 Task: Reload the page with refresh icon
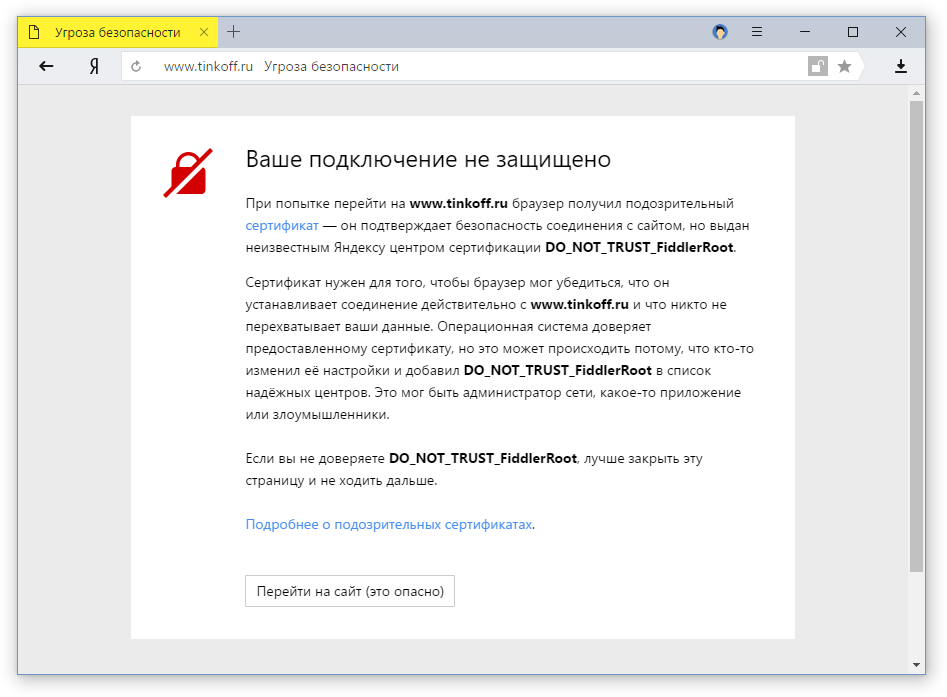pyautogui.click(x=136, y=66)
